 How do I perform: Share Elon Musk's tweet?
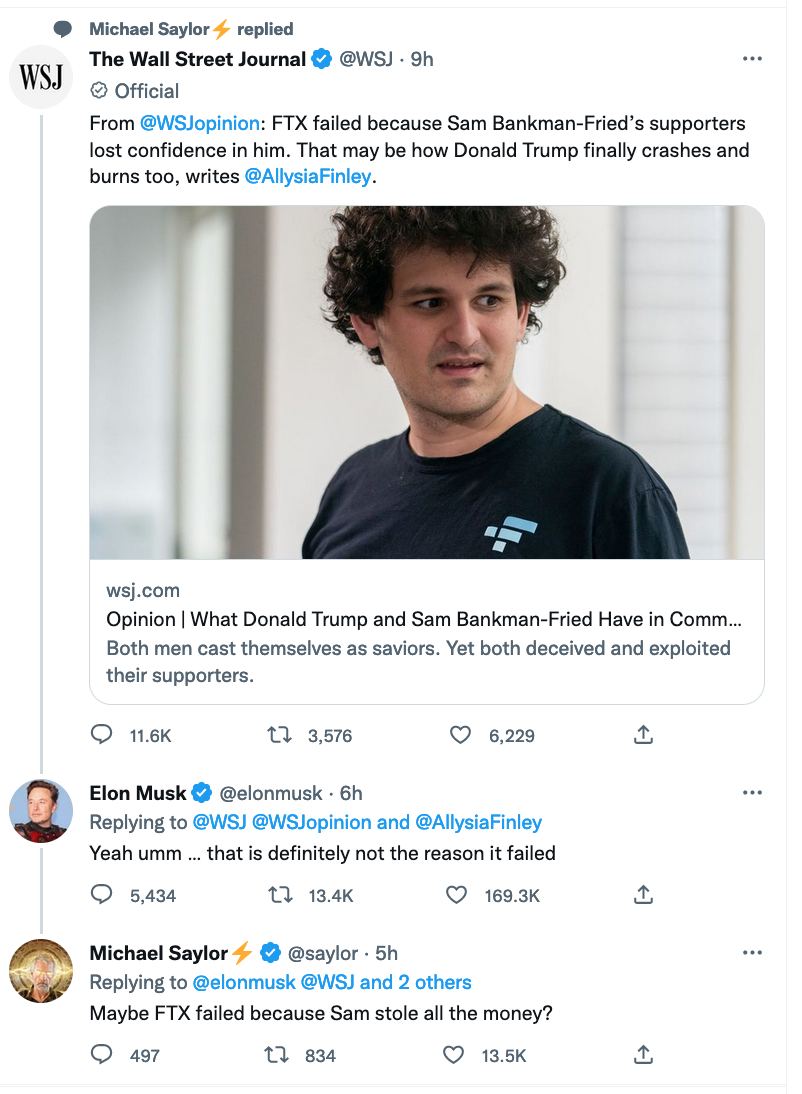tap(643, 894)
